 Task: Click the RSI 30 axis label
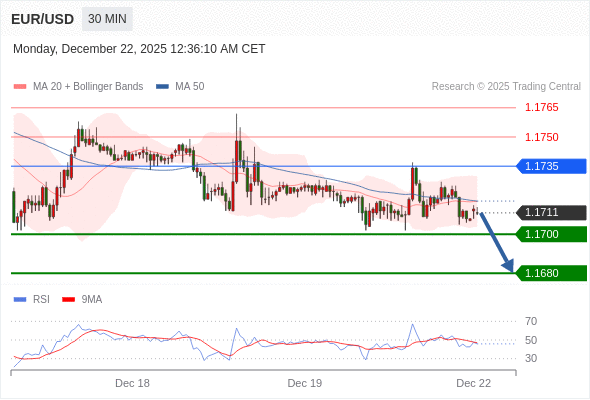tap(531, 358)
